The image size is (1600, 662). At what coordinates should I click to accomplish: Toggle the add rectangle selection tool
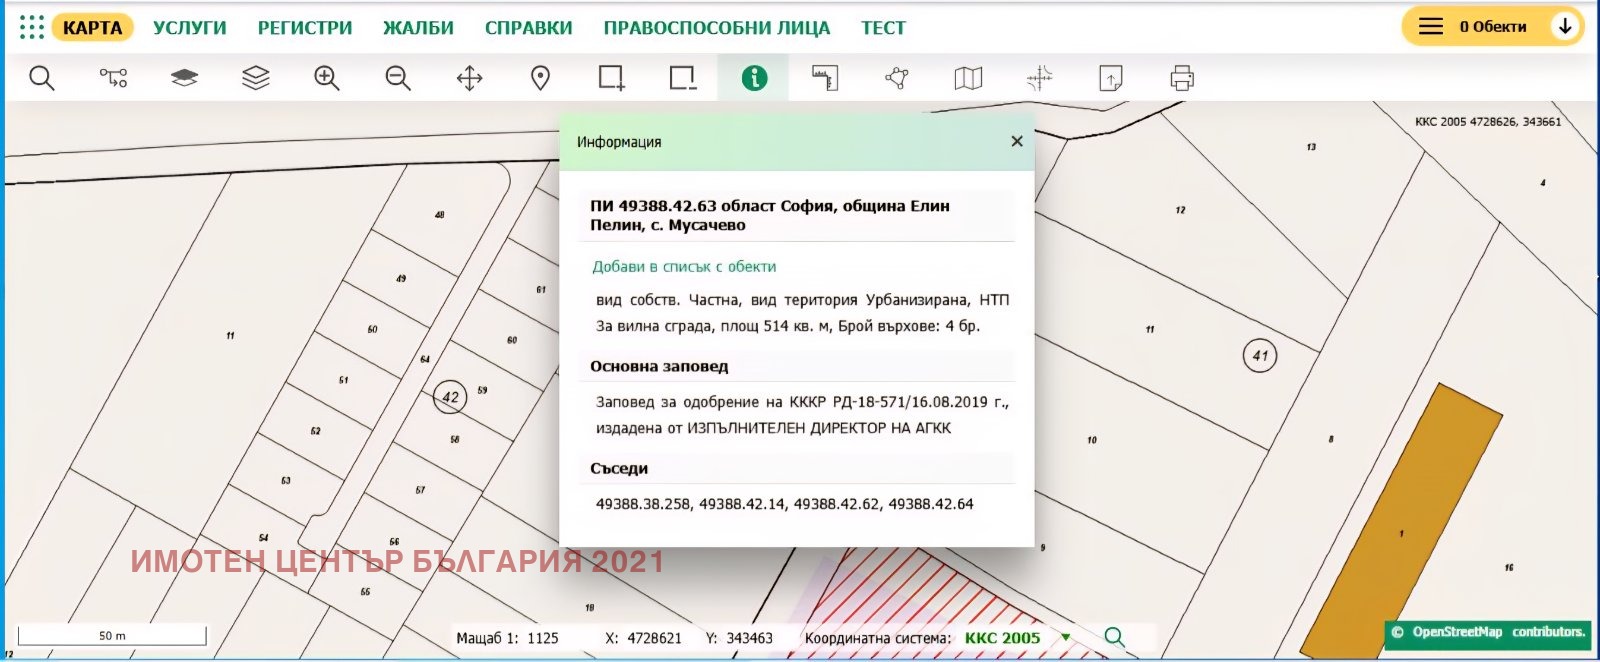click(x=611, y=78)
